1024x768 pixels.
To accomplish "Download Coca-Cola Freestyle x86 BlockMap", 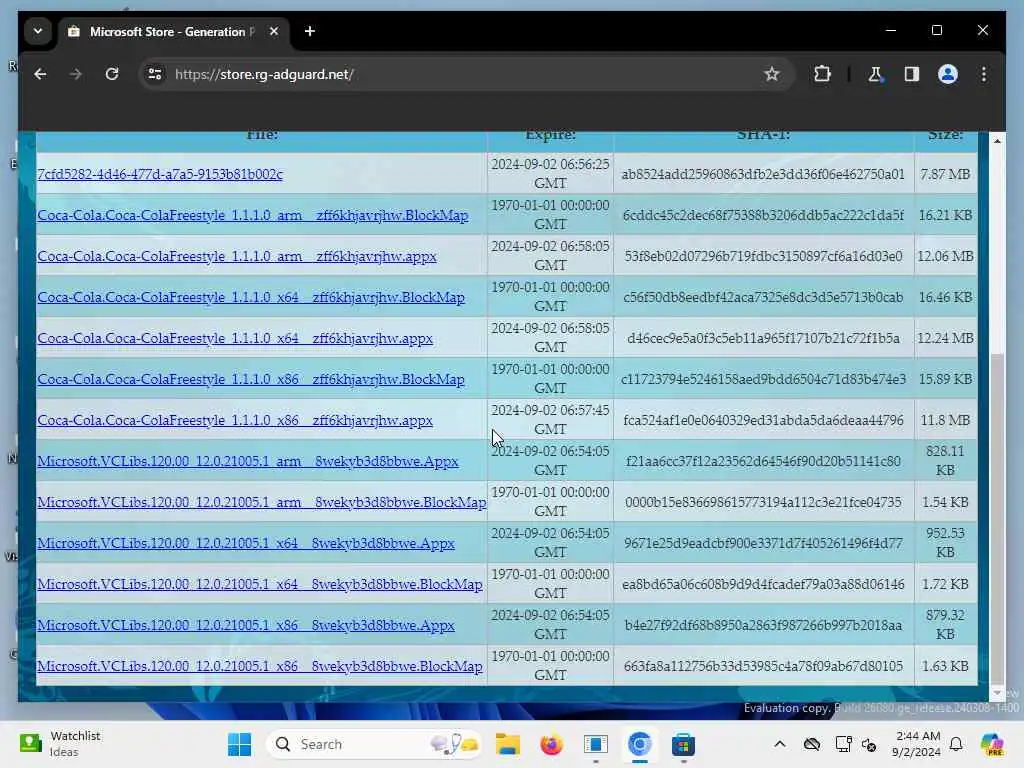I will 251,379.
